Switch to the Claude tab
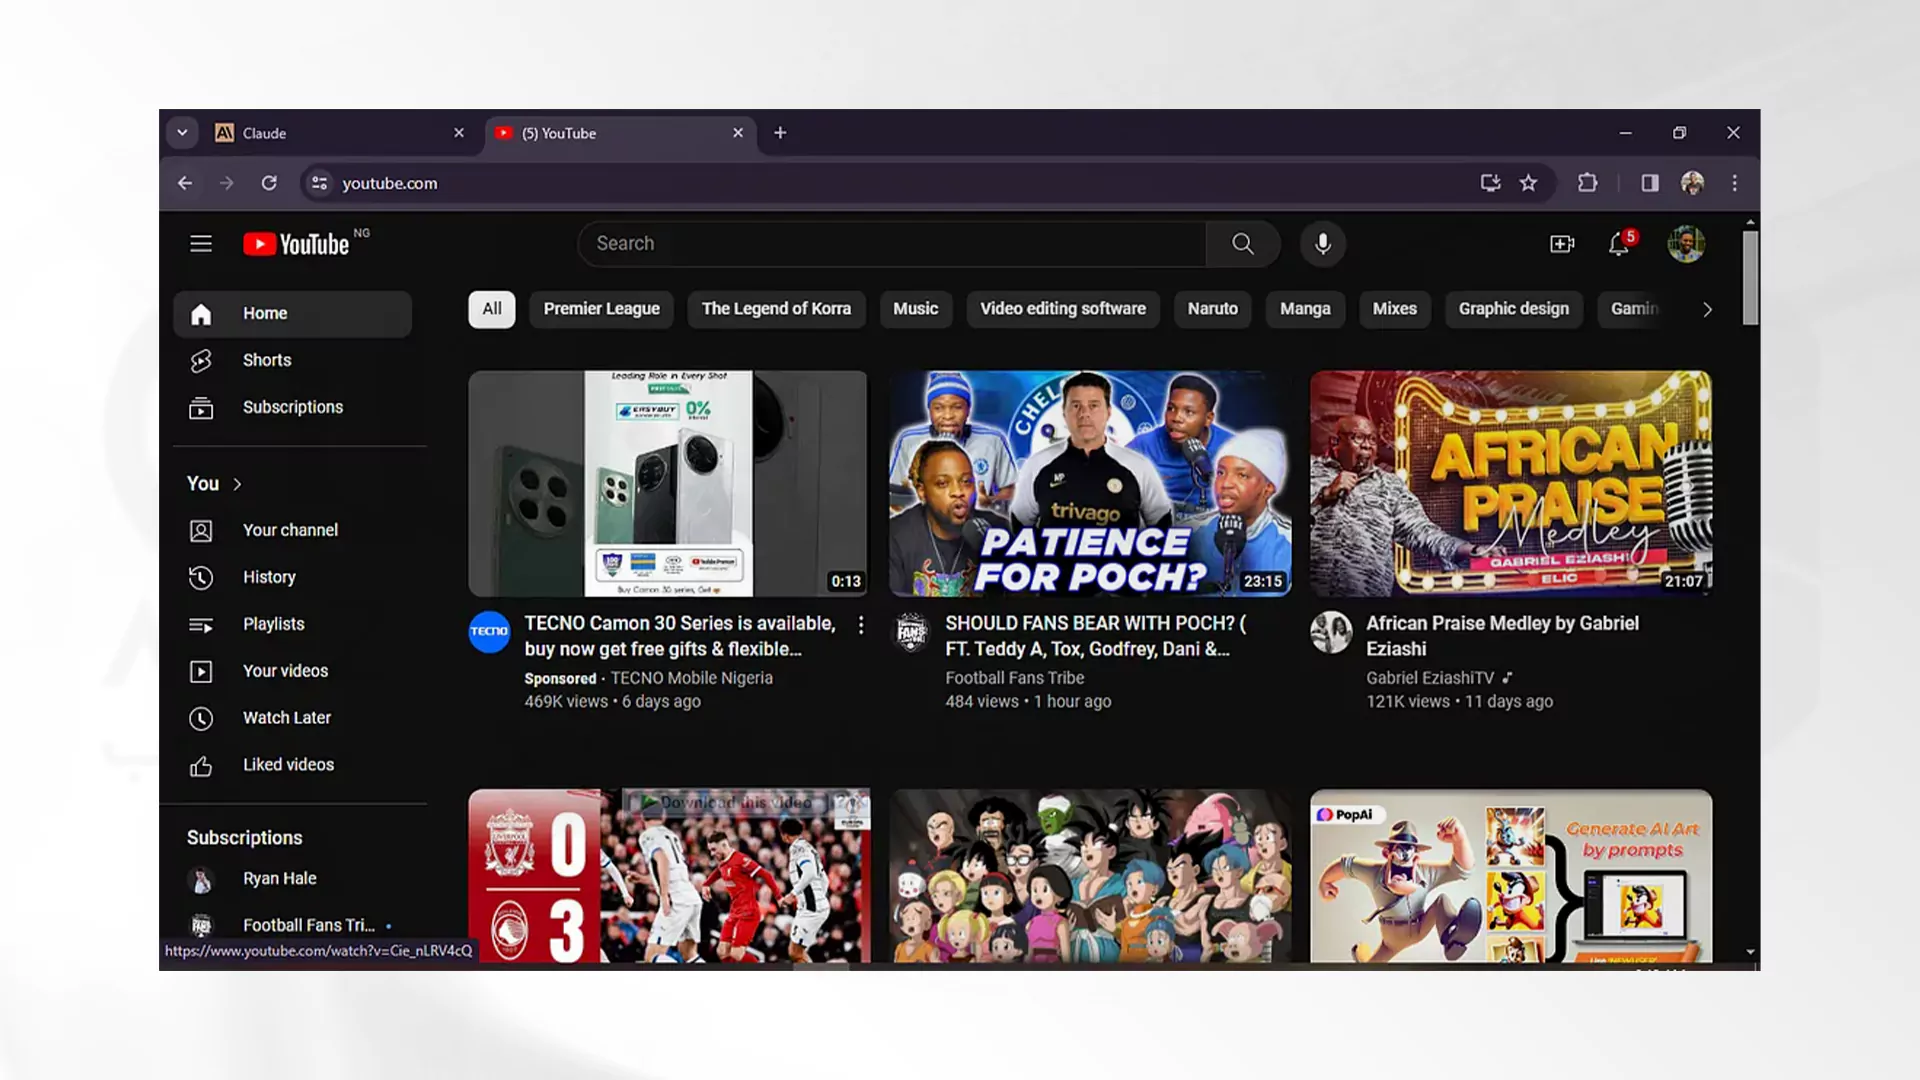 341,133
